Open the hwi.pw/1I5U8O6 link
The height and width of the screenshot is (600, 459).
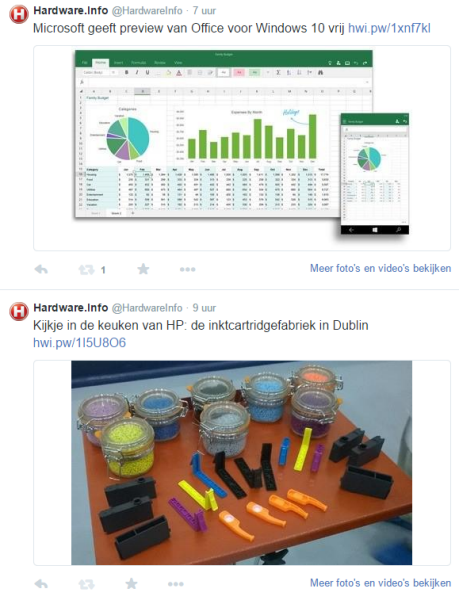click(79, 342)
